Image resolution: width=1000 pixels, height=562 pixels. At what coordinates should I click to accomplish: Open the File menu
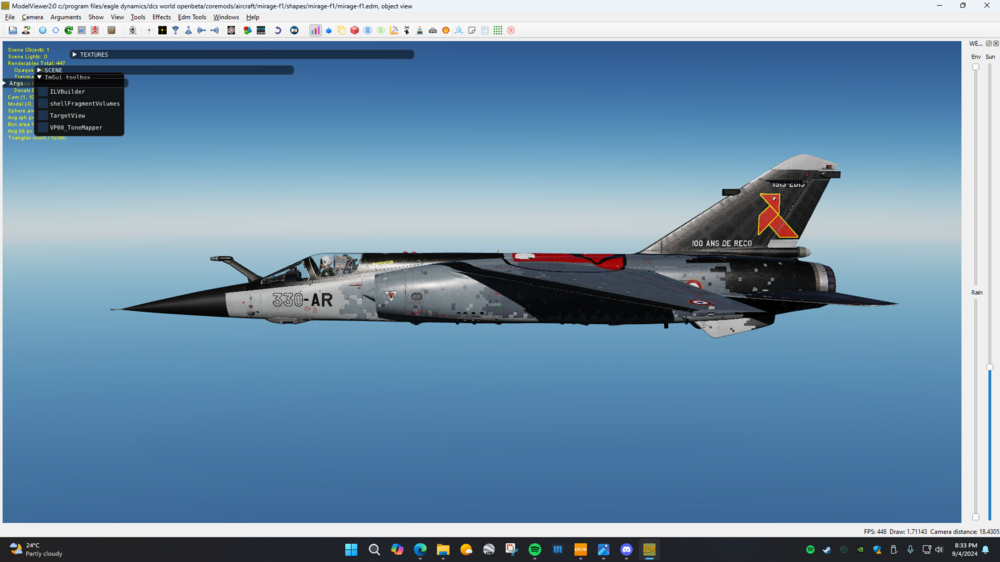[10, 17]
